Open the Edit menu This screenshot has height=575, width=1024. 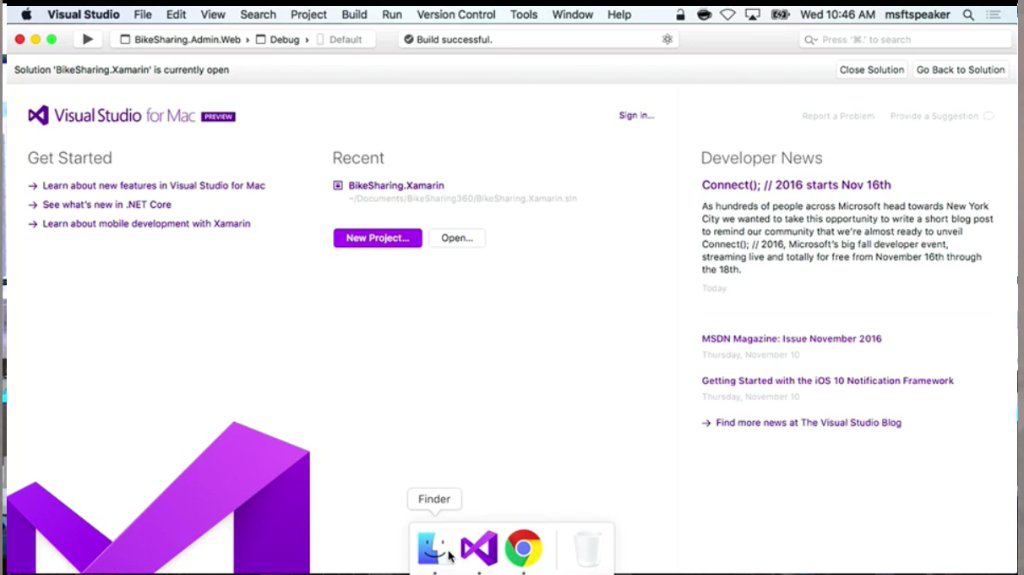click(176, 14)
